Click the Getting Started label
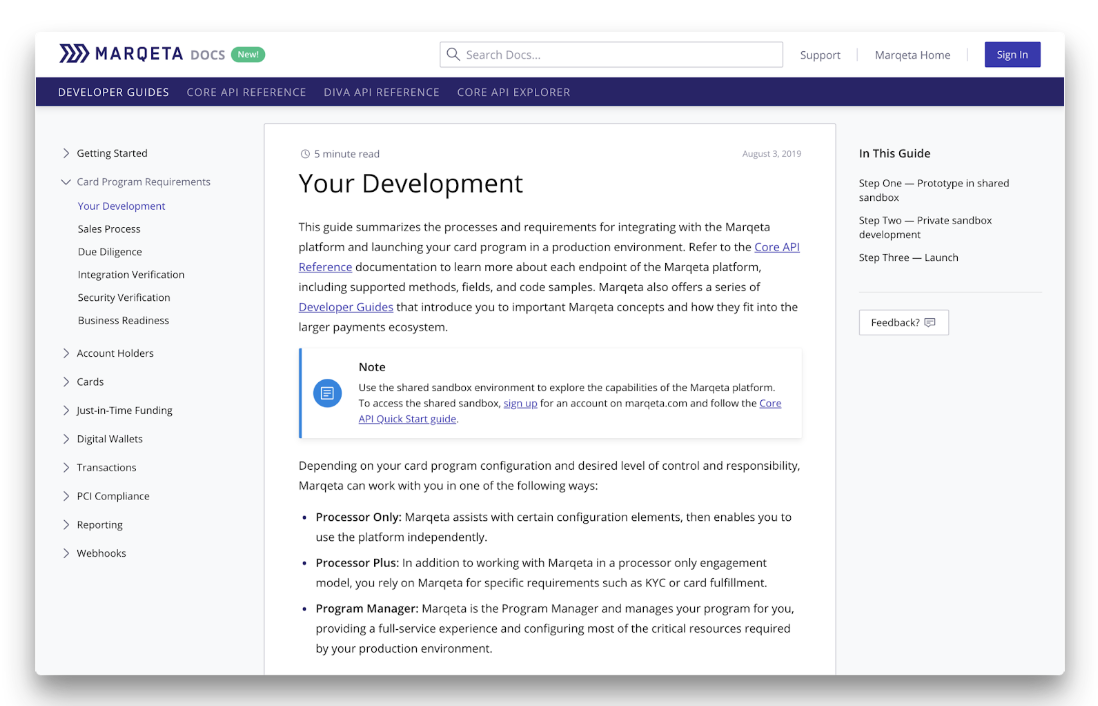Viewport: 1098px width, 706px height. coord(112,153)
